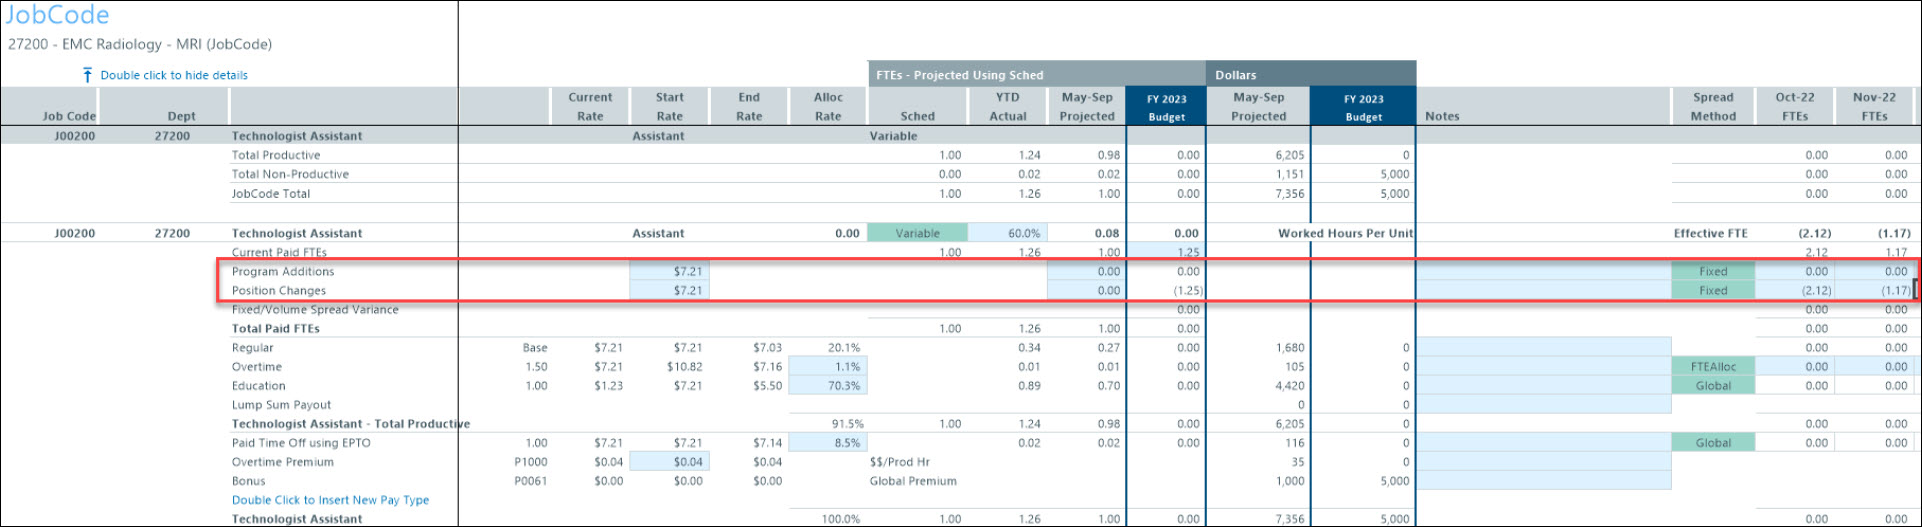
Task: Open Program Additions spread method Fixed dropdown
Action: (1712, 271)
